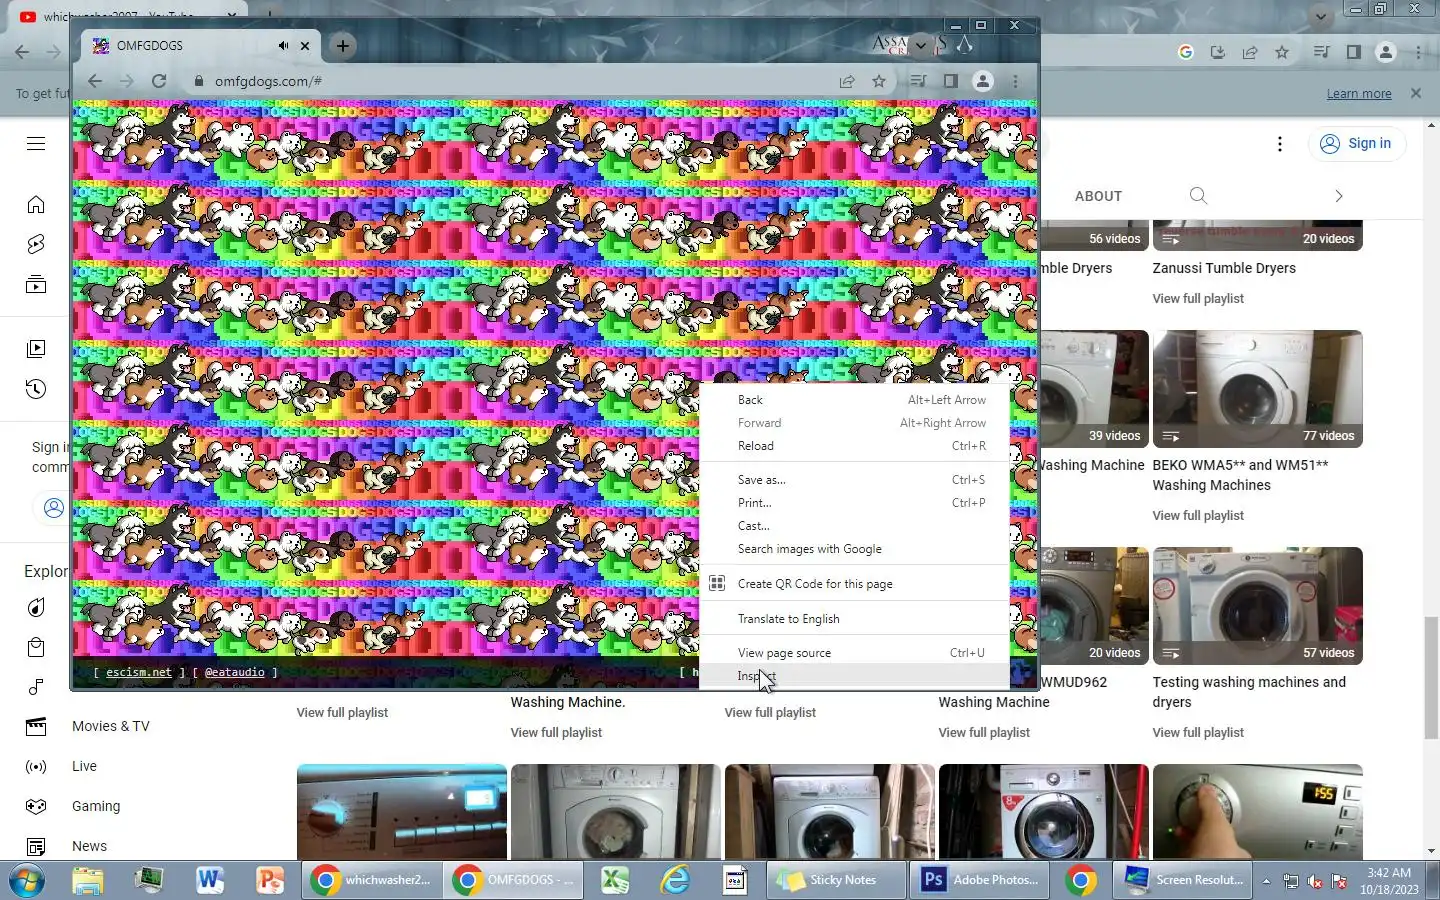
Task: View site info lock icon for omfgdogs.com
Action: (x=198, y=82)
